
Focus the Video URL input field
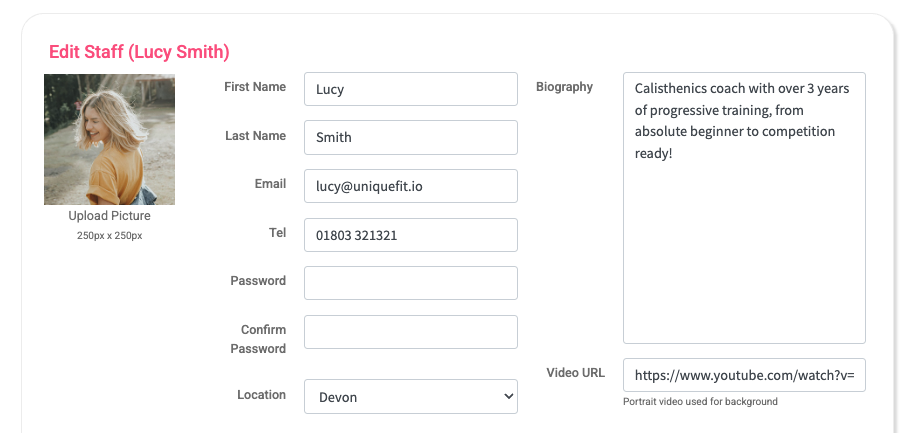point(743,375)
